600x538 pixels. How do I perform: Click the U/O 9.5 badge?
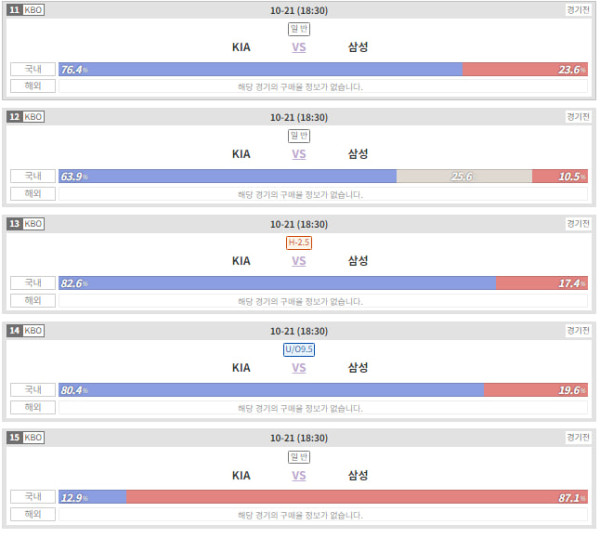299,349
